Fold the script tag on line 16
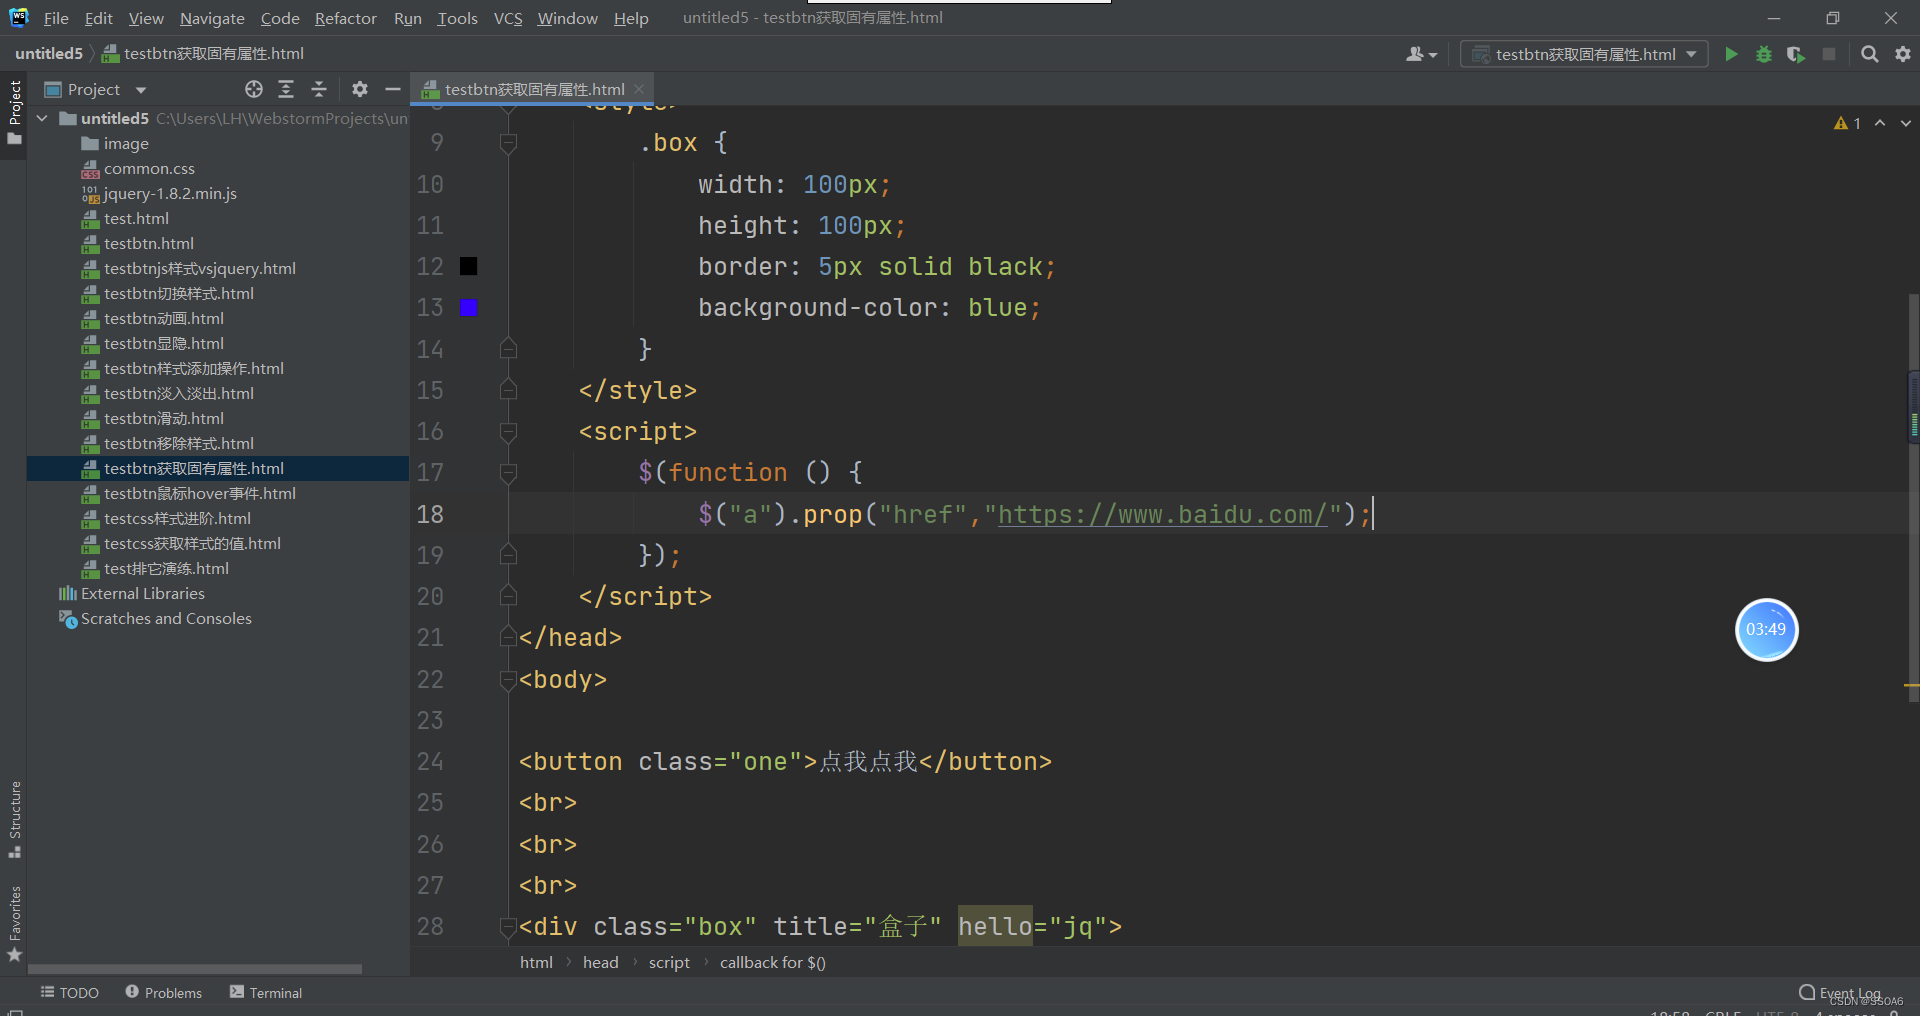Screen dimensions: 1920x1016 [x=508, y=432]
